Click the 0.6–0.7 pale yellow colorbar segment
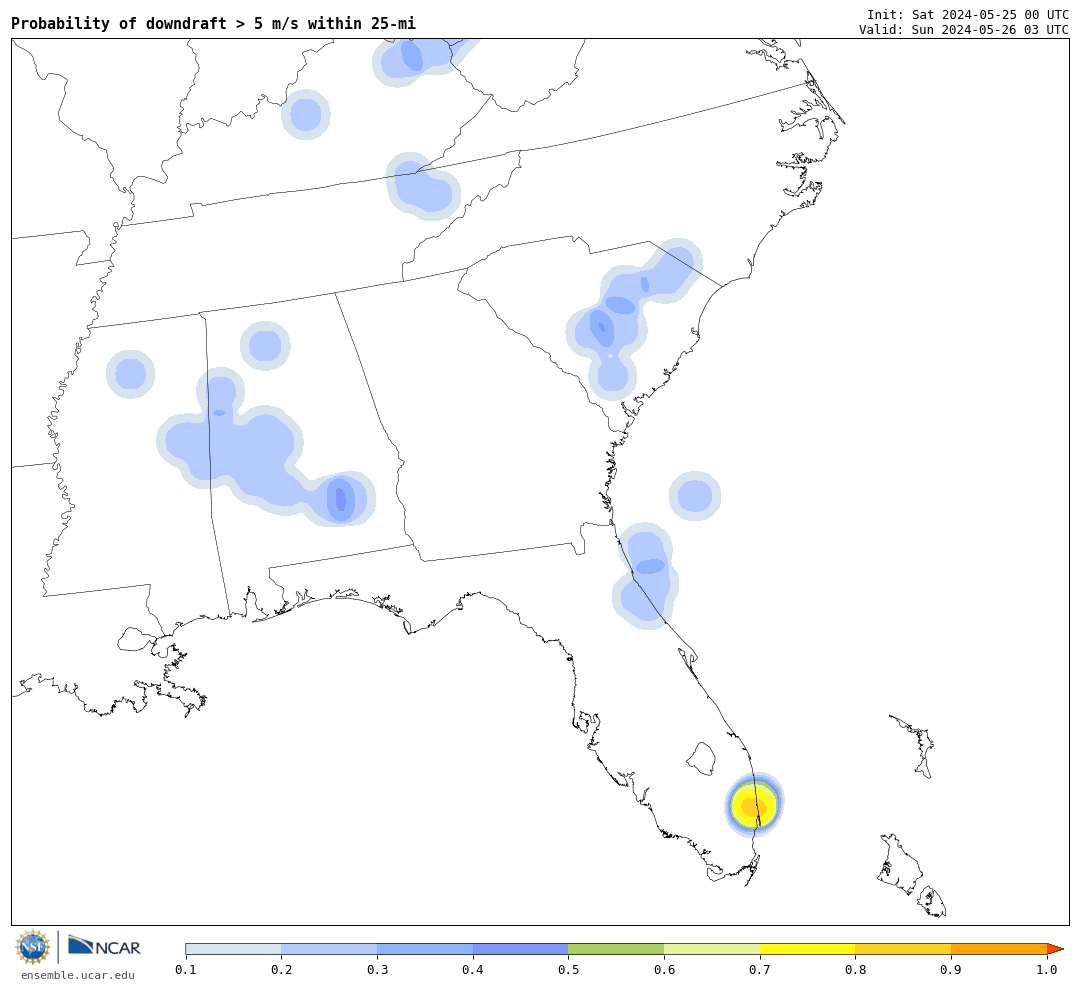The width and height of the screenshot is (1080, 988). coord(712,949)
